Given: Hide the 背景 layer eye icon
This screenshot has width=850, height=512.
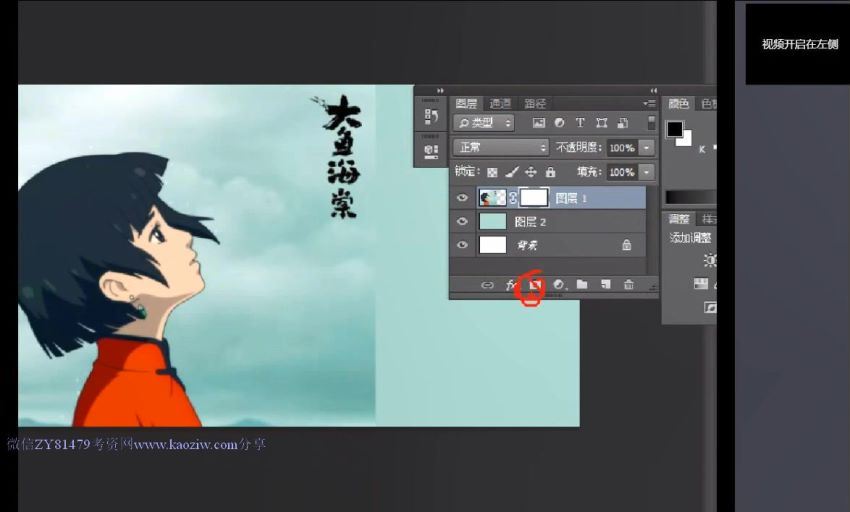Looking at the screenshot, I should [x=462, y=245].
